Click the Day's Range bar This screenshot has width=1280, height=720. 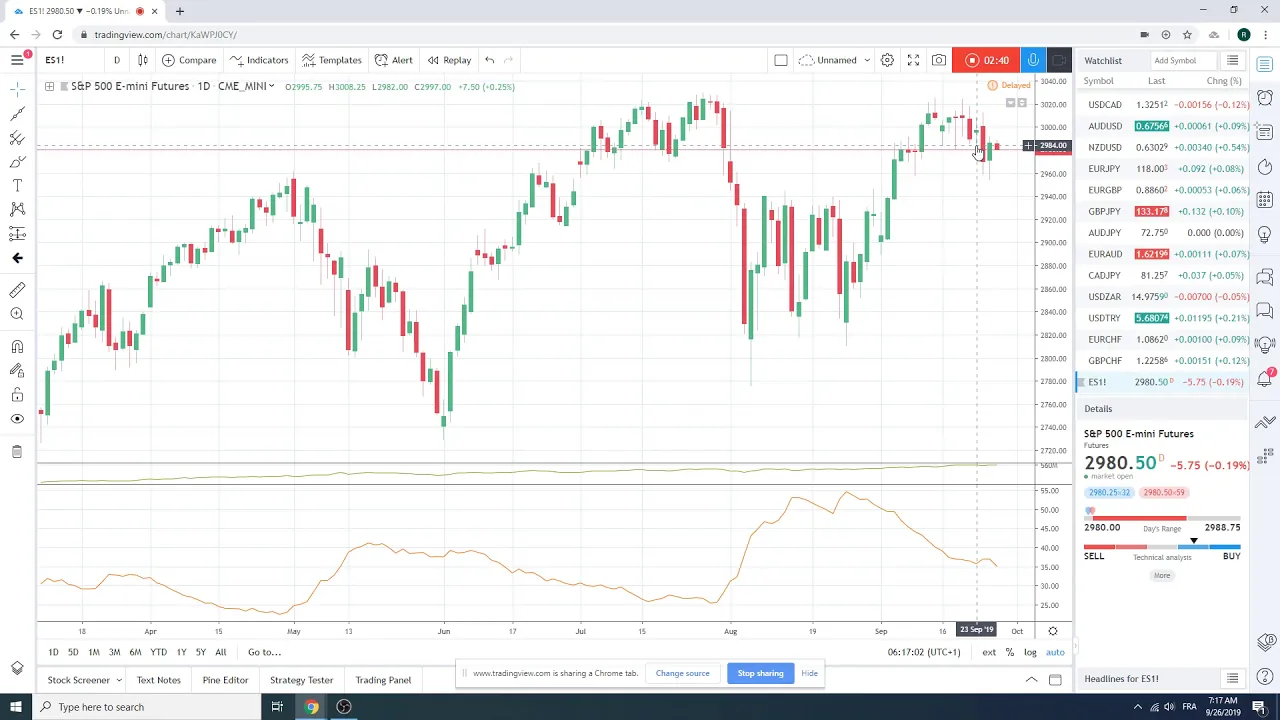click(1162, 520)
